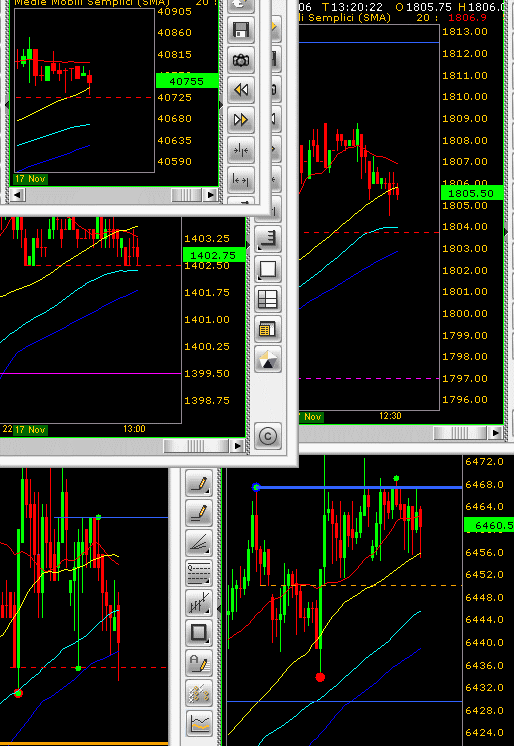Select the Fibonacci retracement levels tool
This screenshot has height=746, width=514.
199,574
